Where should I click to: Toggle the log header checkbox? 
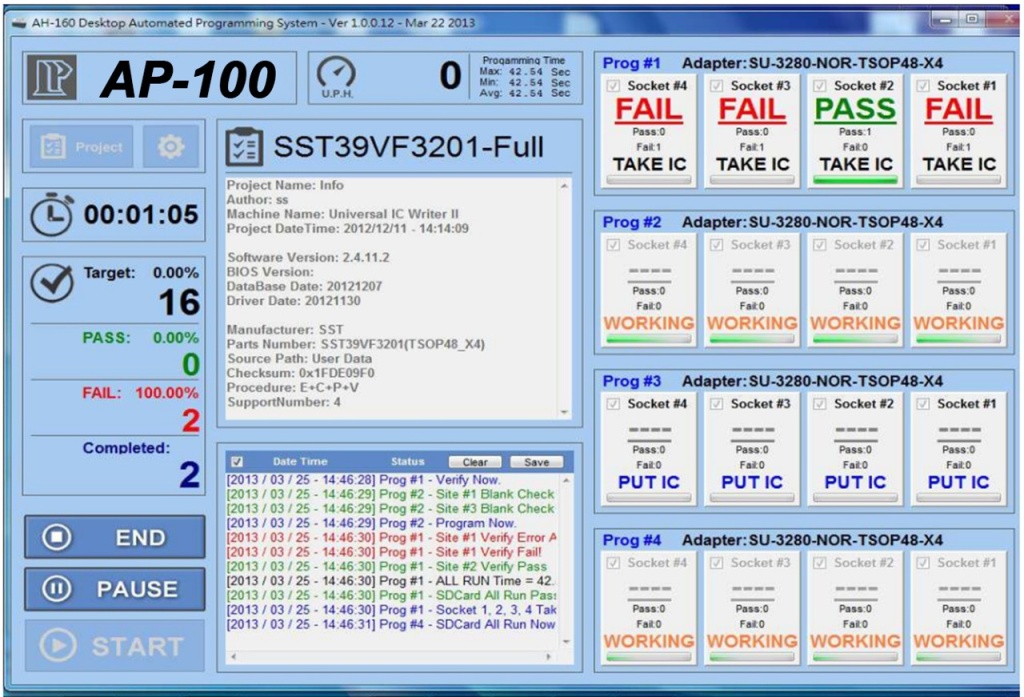[237, 462]
